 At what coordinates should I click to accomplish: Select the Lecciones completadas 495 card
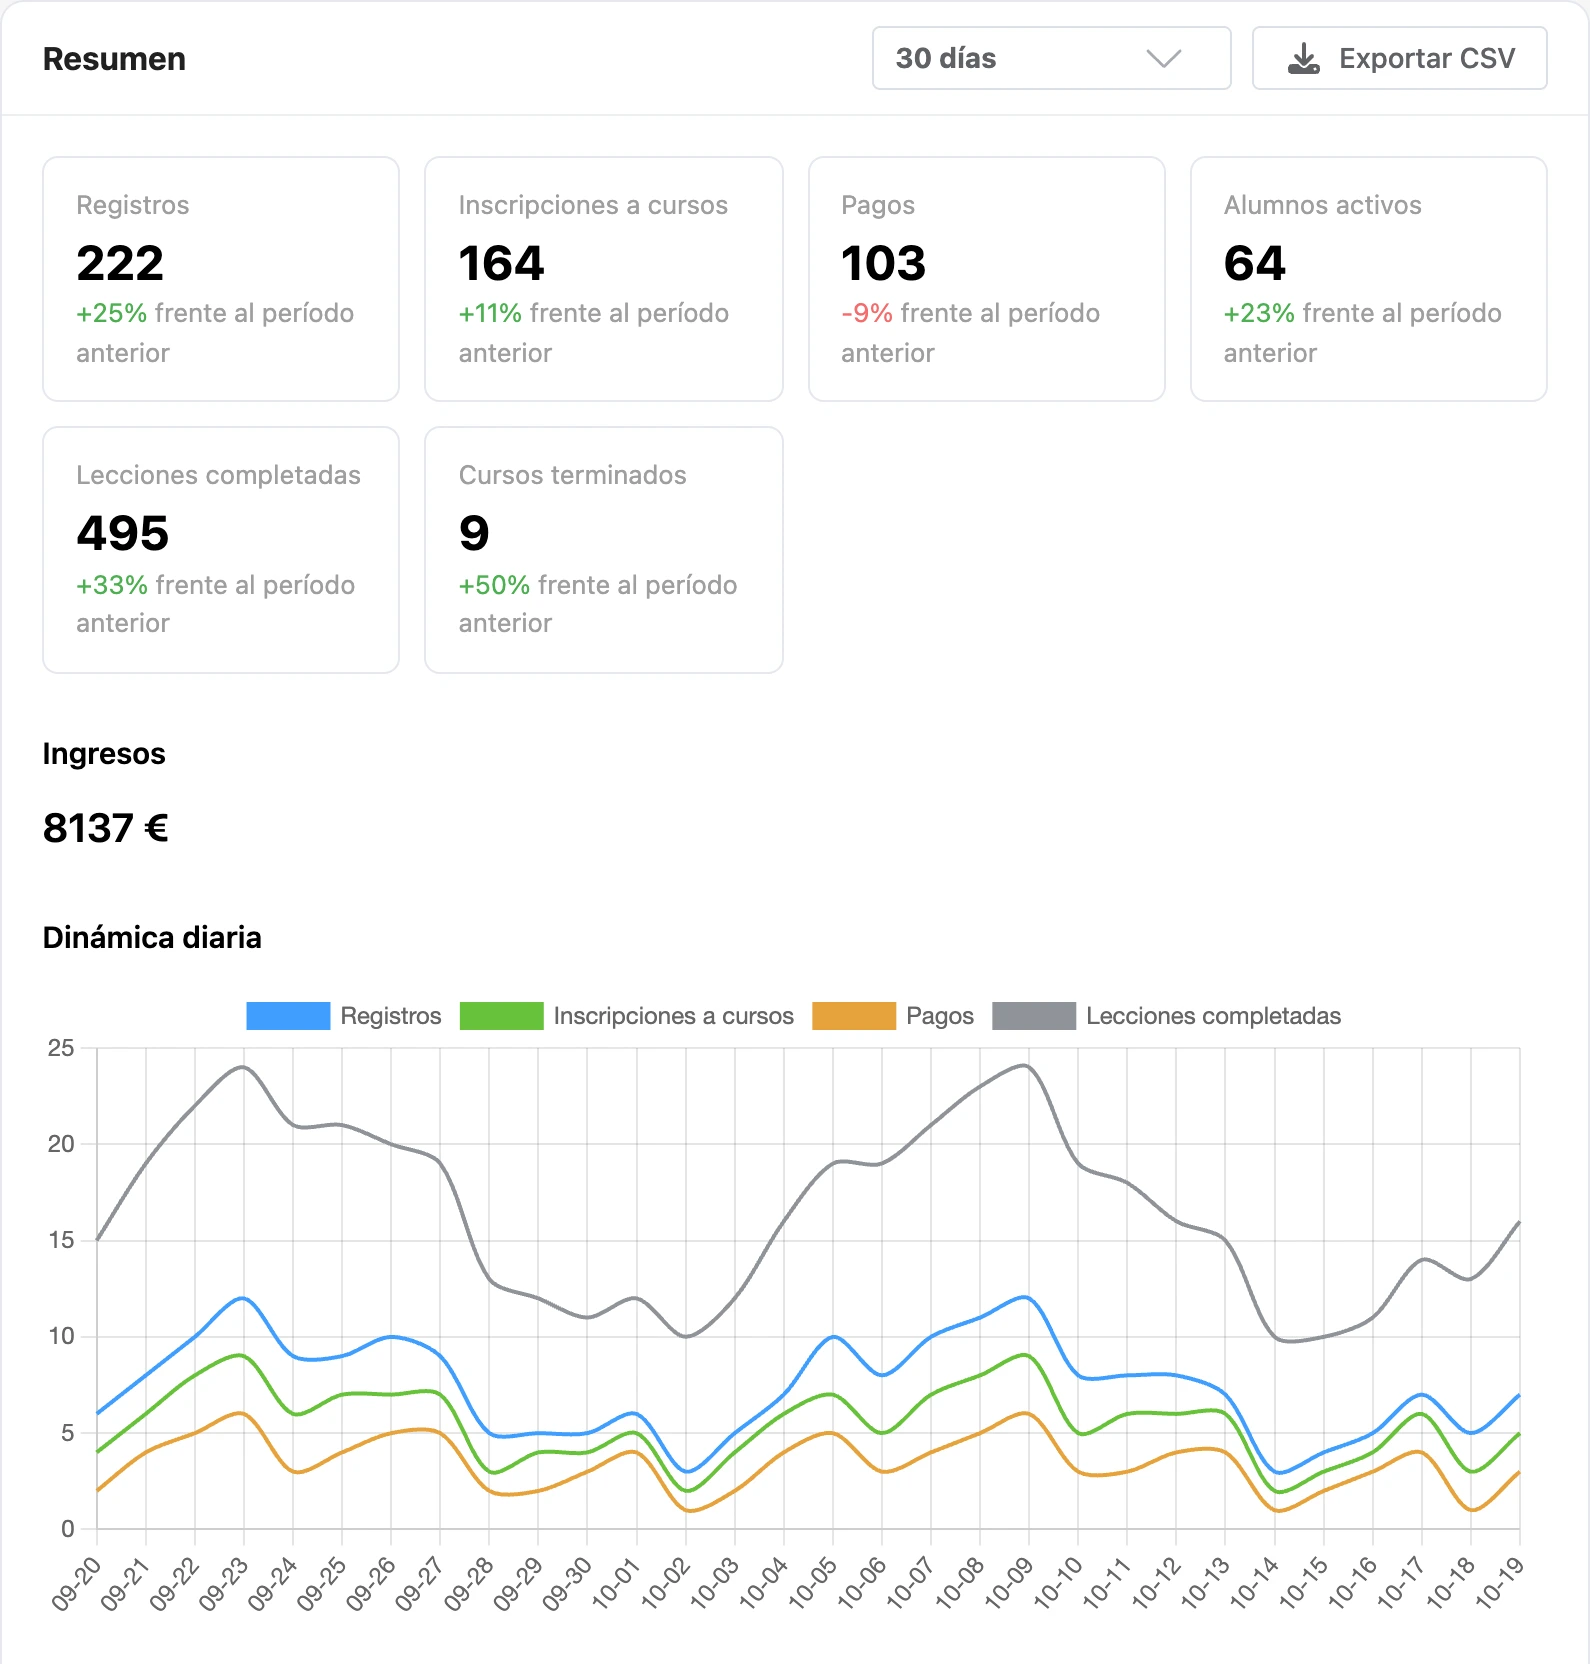point(221,550)
